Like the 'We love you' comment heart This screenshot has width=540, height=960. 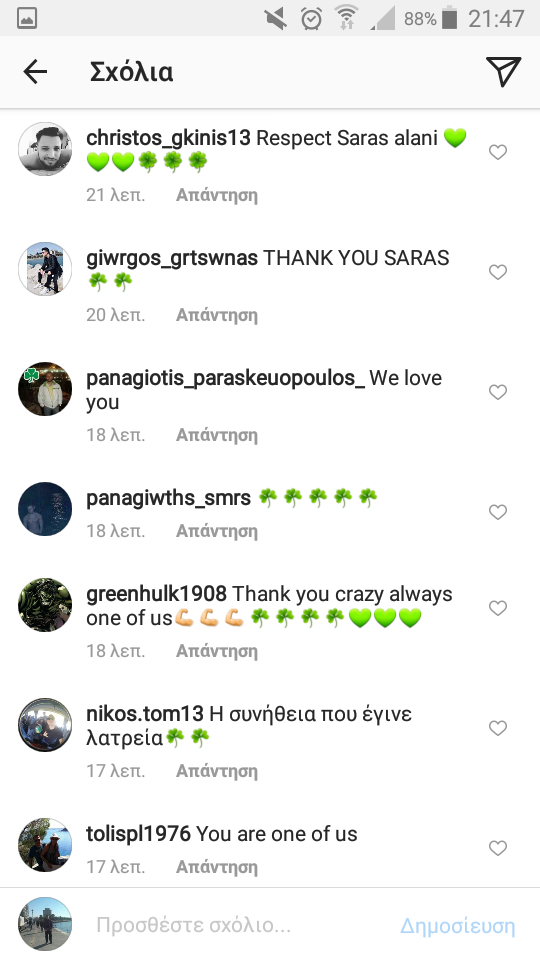498,392
